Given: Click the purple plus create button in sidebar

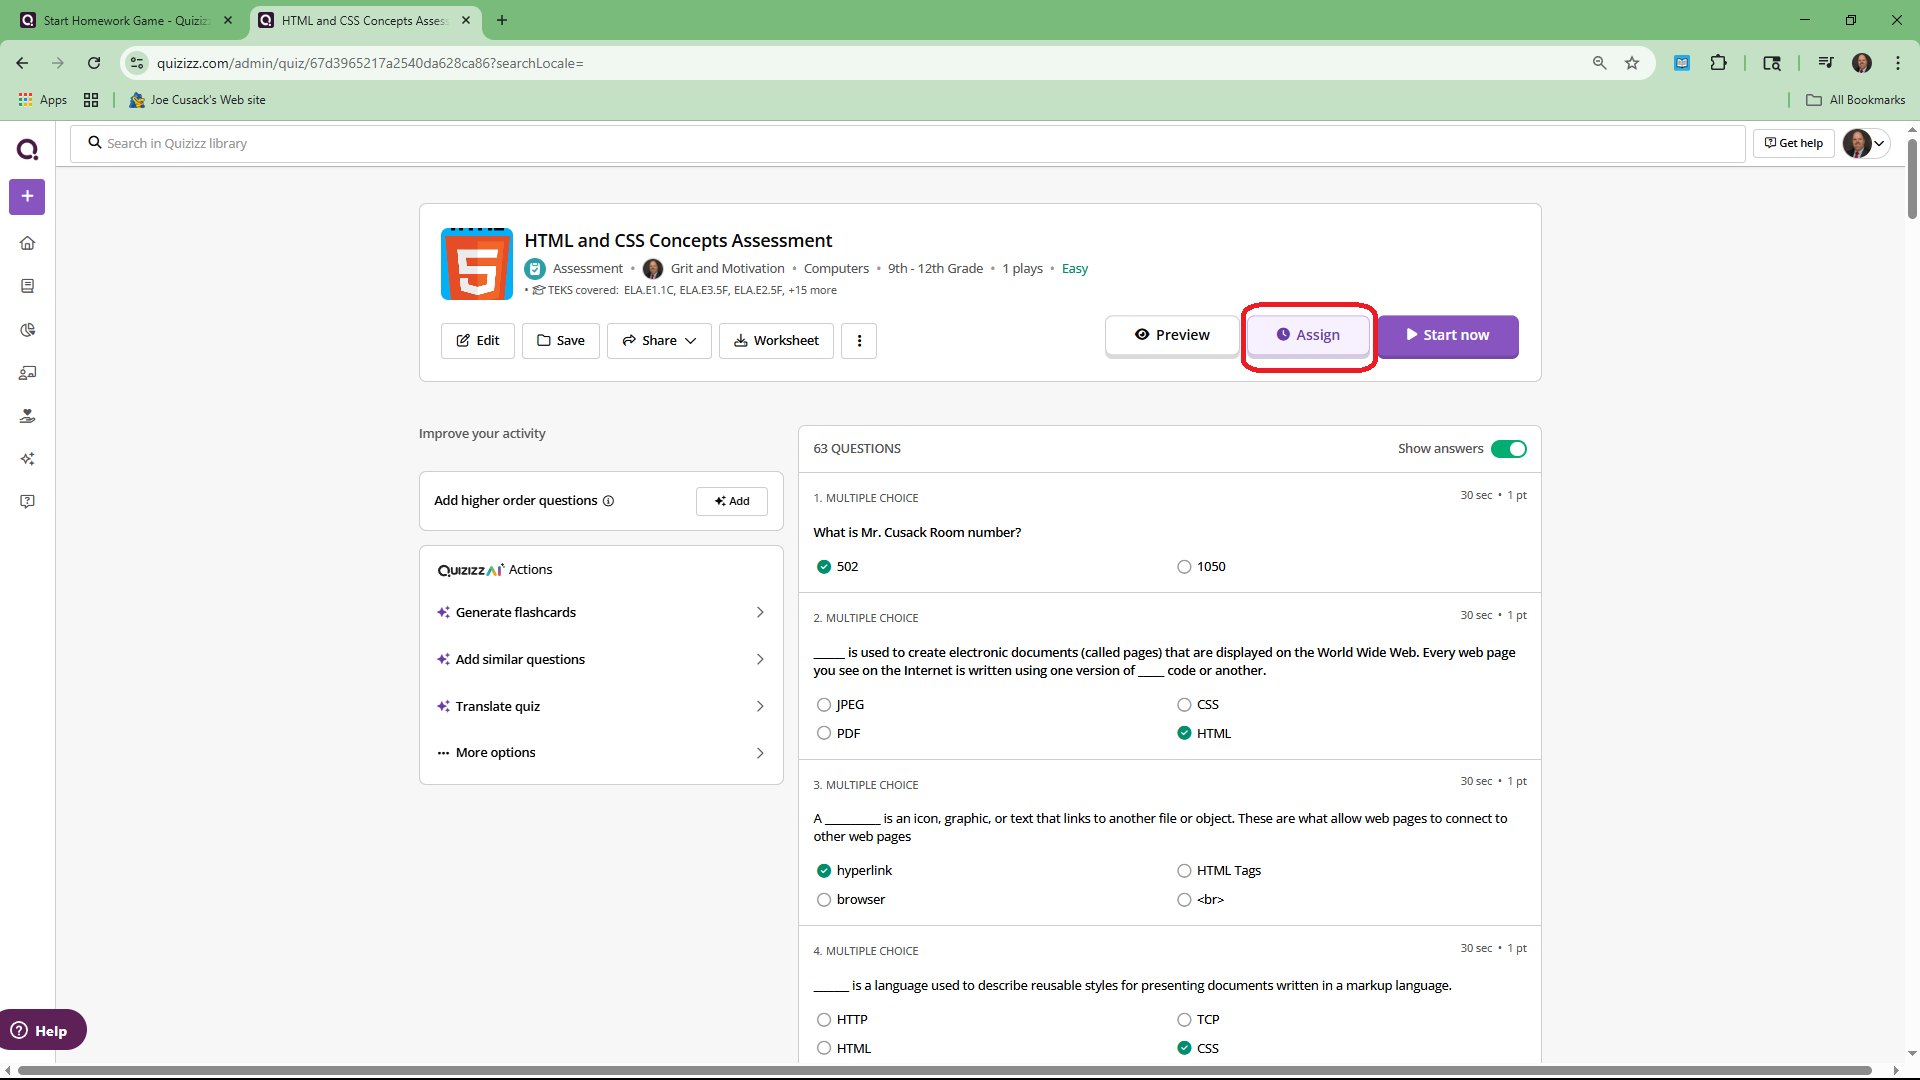Looking at the screenshot, I should (x=27, y=197).
